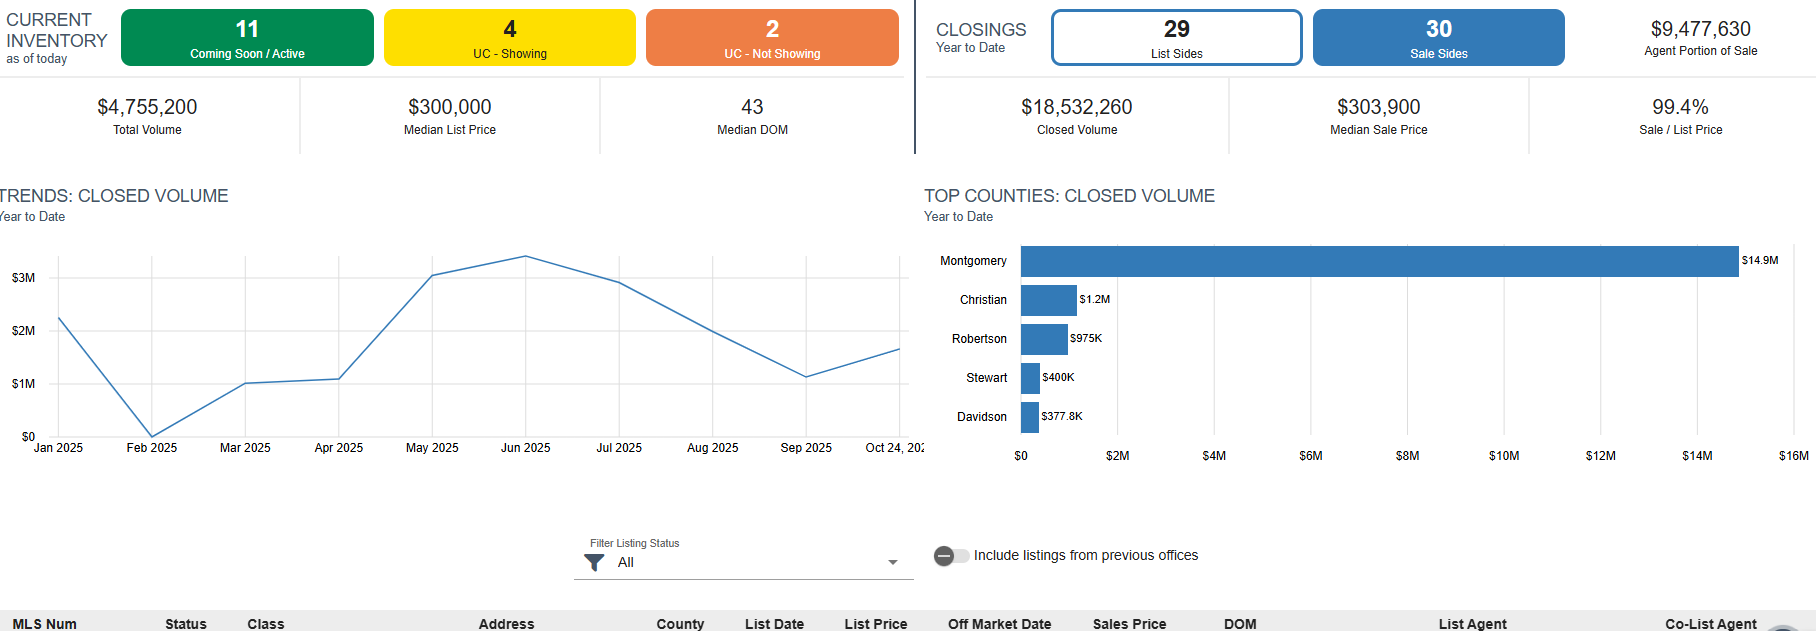Click the All value in status filter
This screenshot has height=631, width=1816.
(x=626, y=563)
